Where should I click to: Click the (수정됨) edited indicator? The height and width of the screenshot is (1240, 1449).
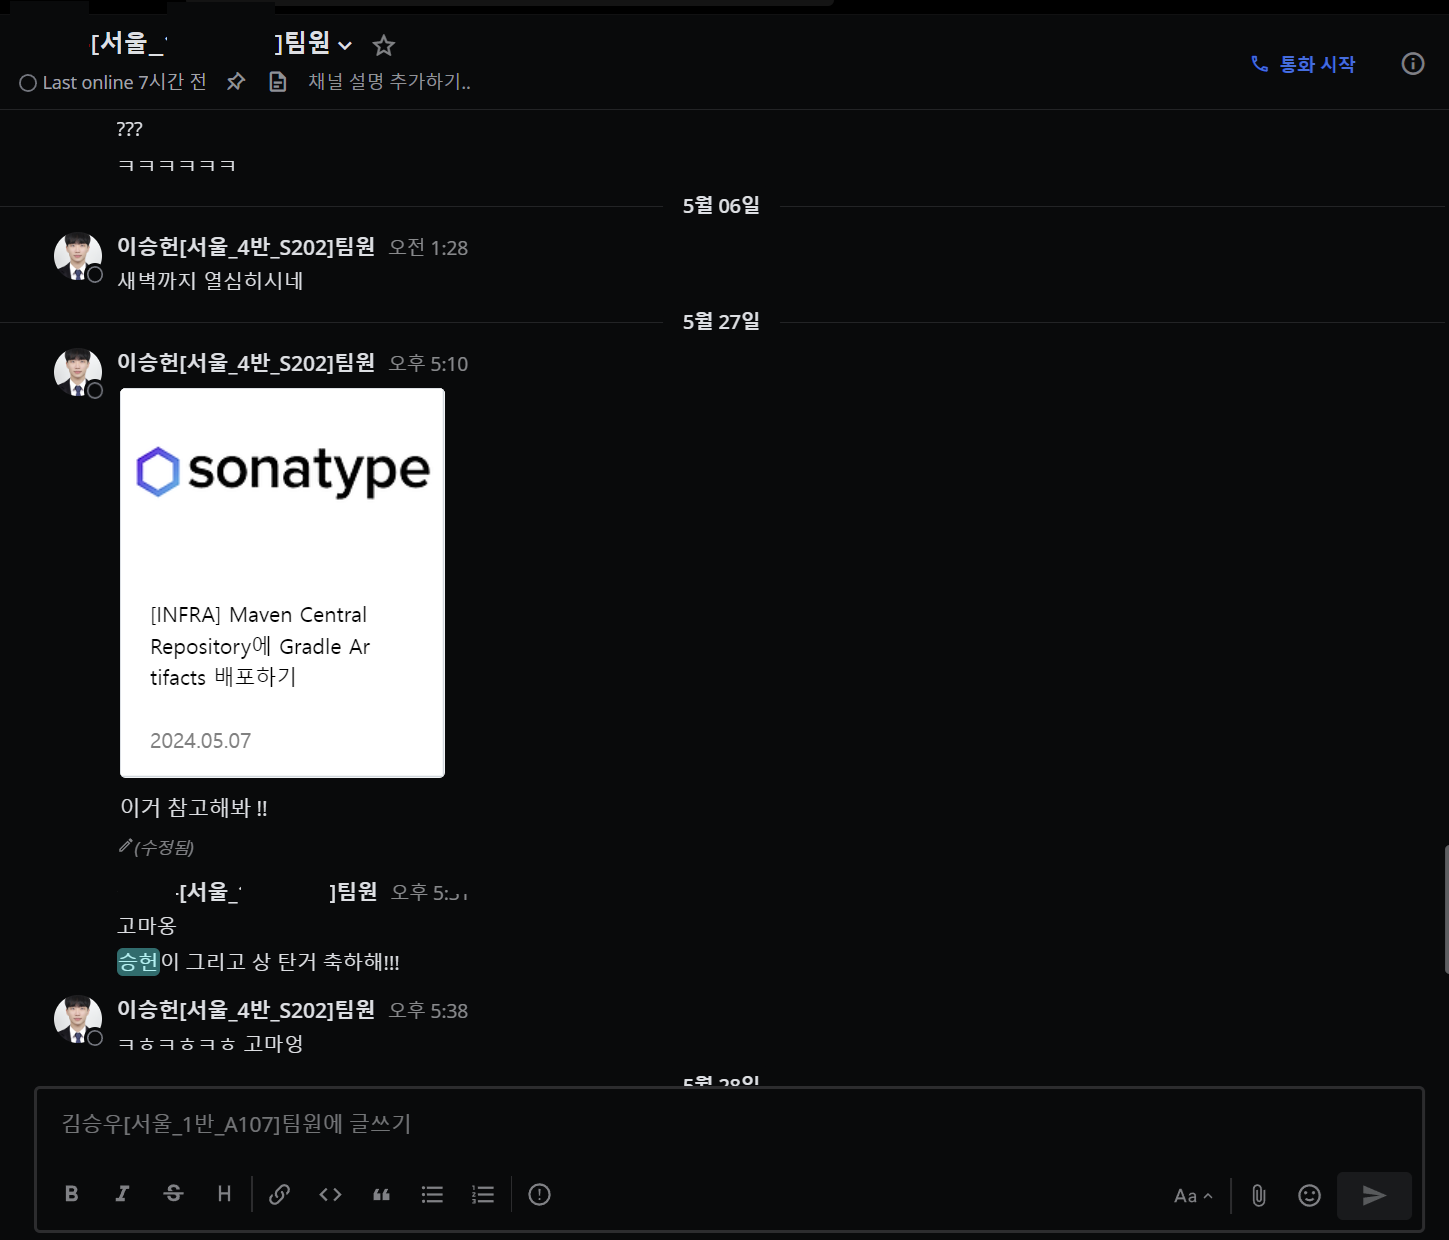pos(164,848)
